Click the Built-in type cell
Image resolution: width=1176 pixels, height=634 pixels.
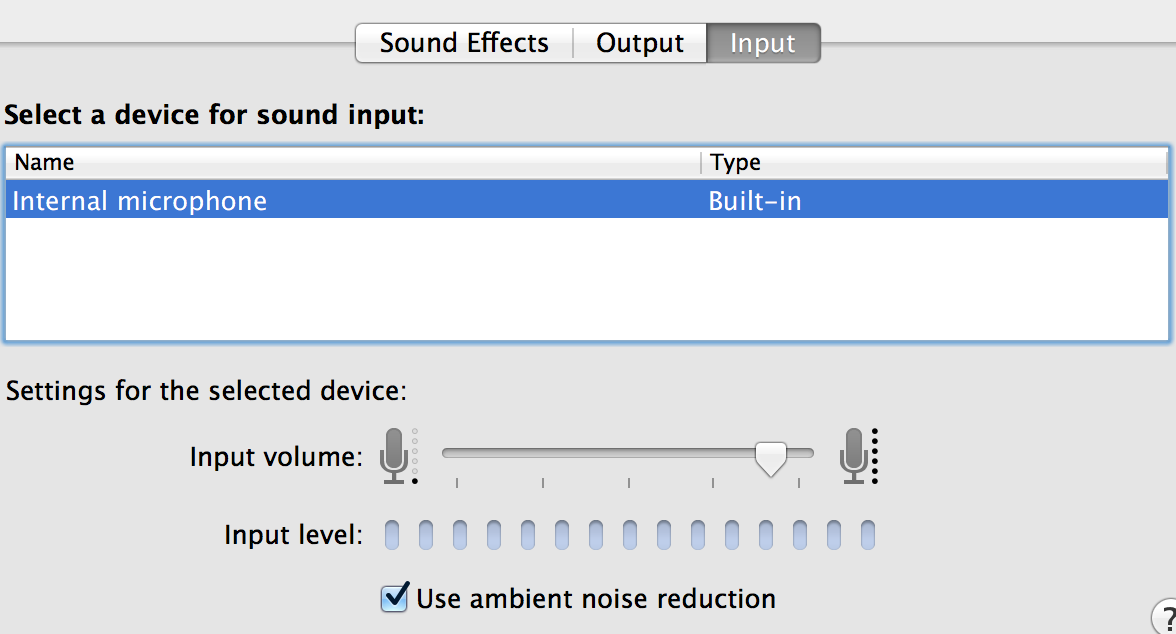[x=754, y=201]
